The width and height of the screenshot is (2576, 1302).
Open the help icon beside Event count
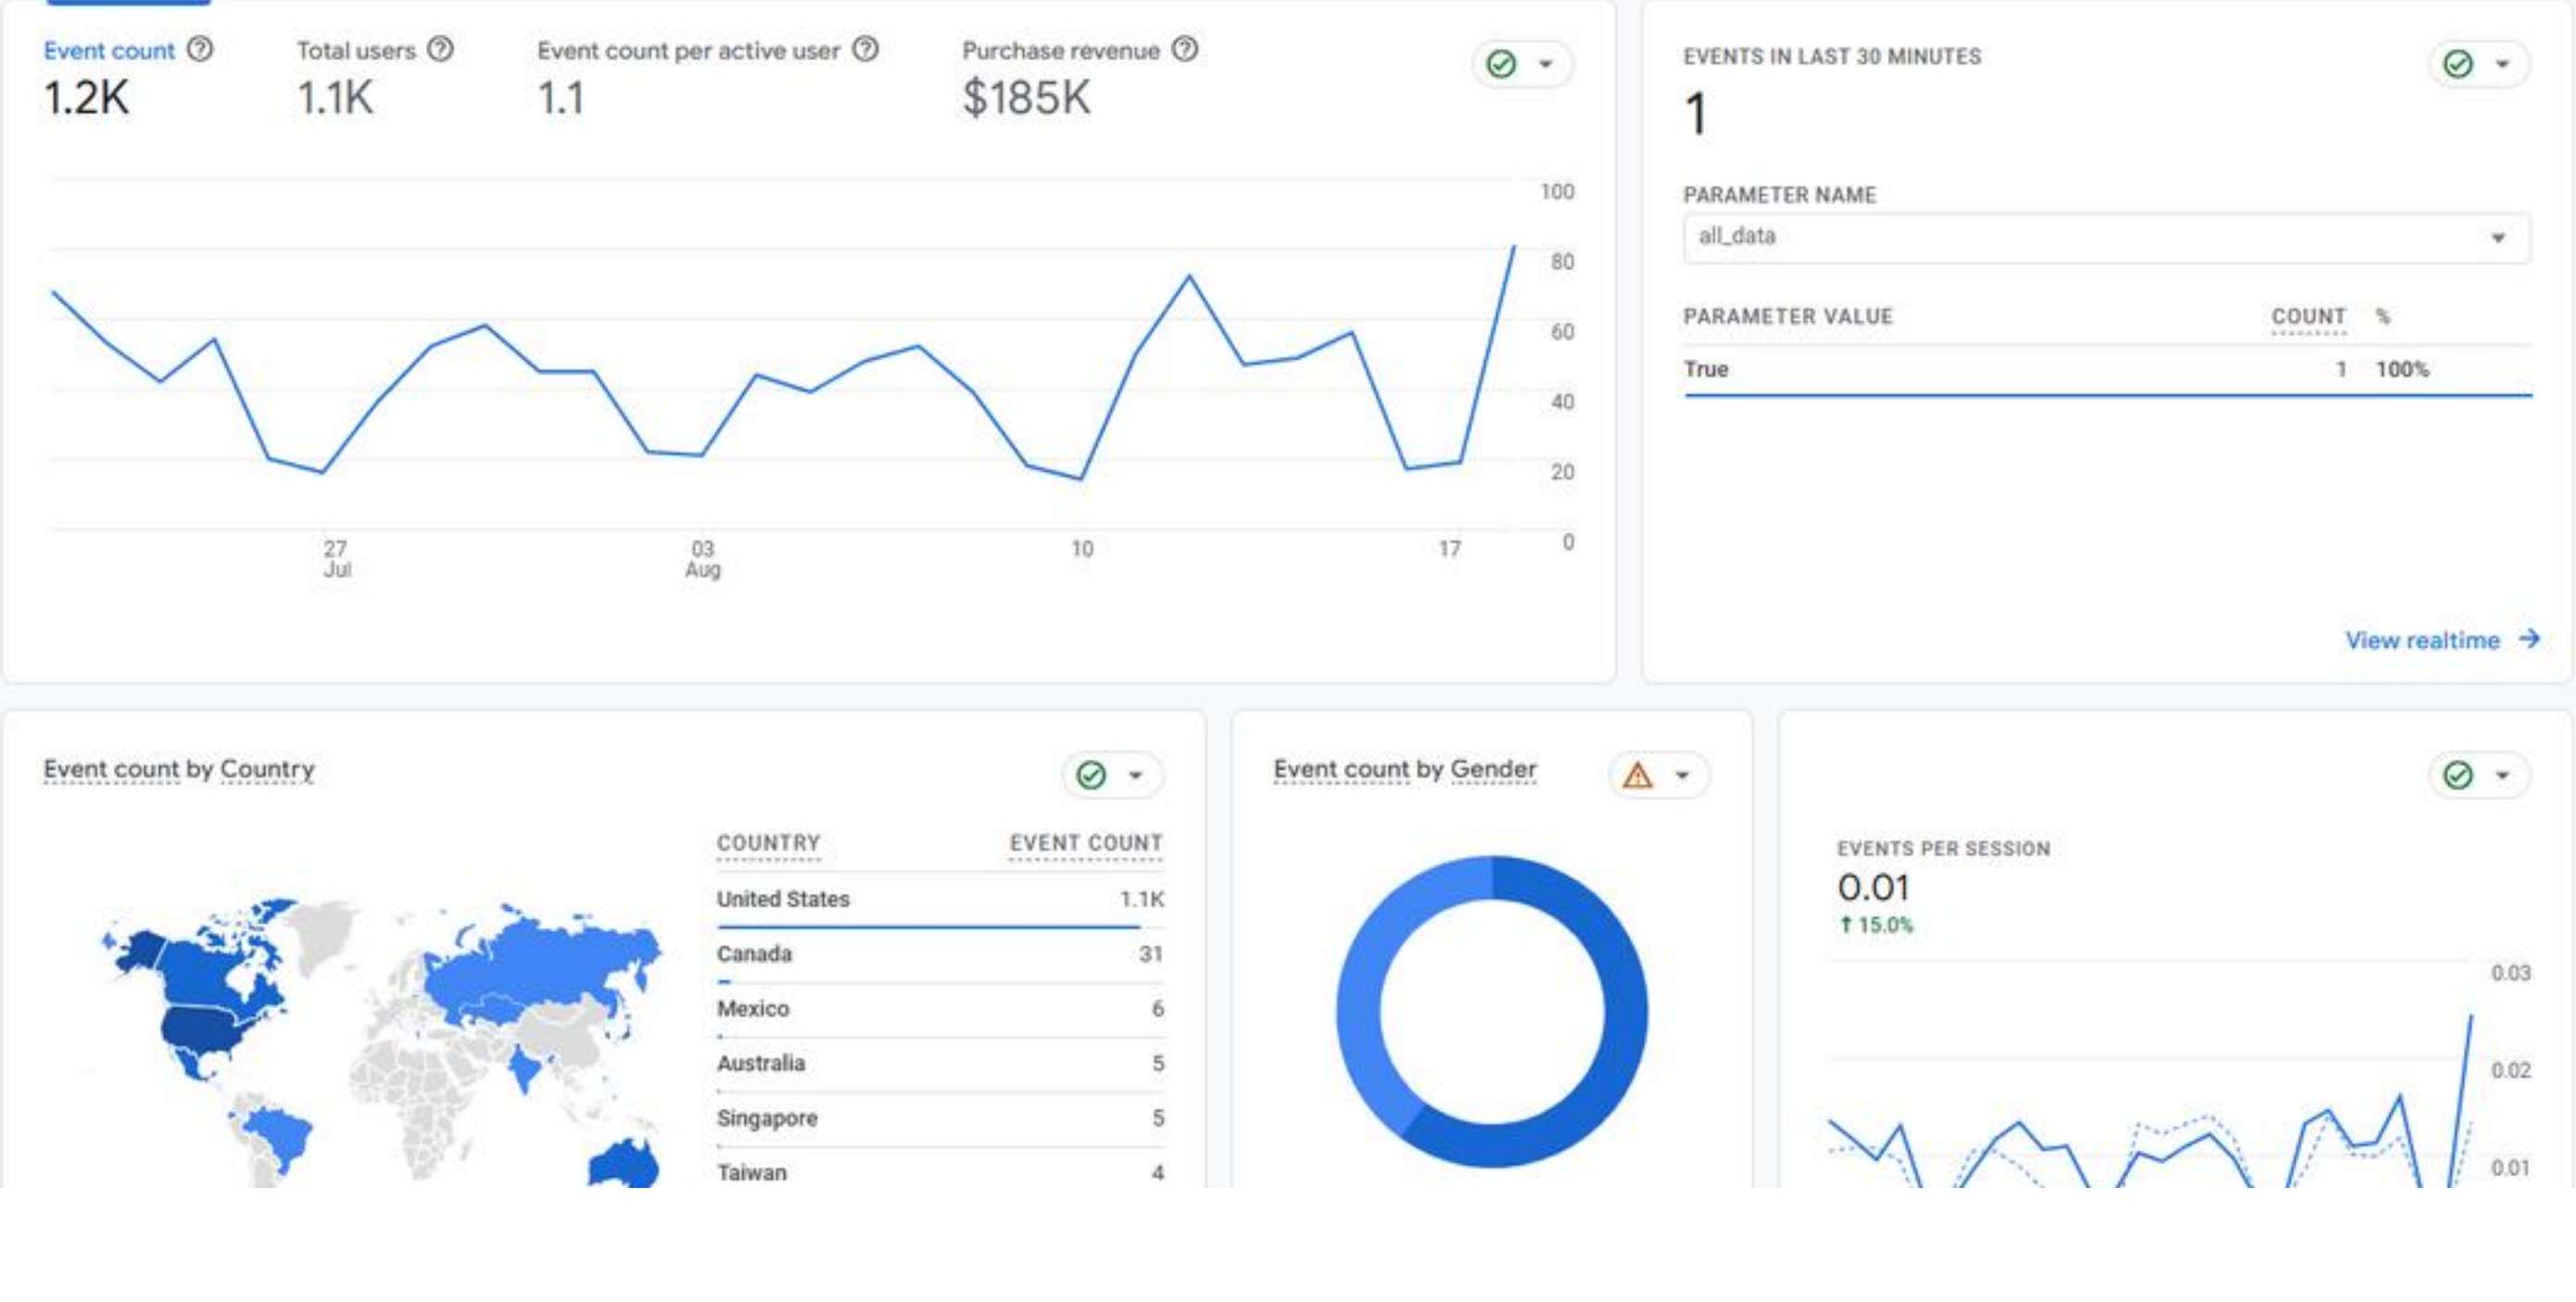coord(200,49)
